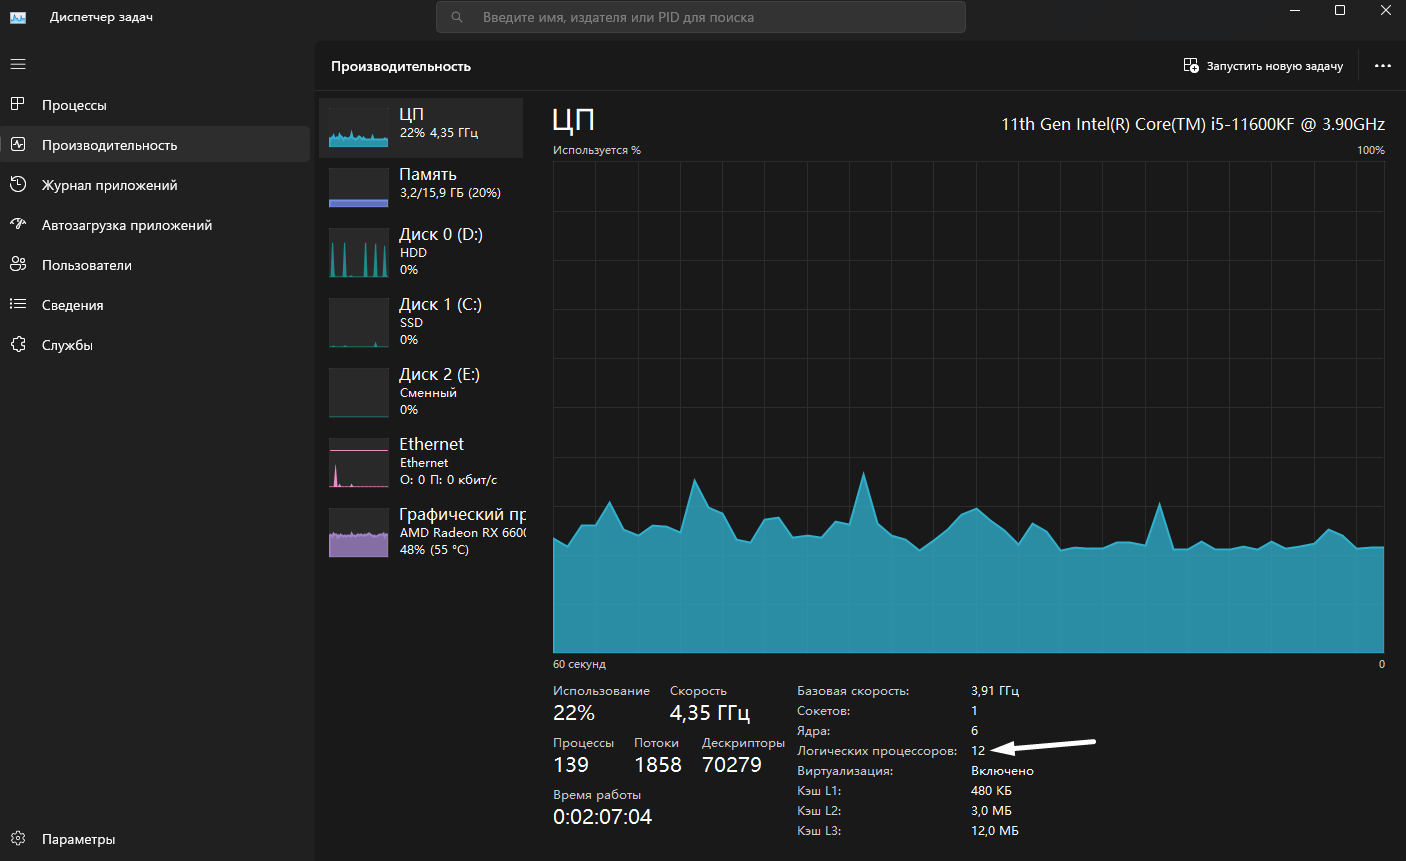This screenshot has height=861, width=1406.
Task: Open the three-dot more options menu
Action: tap(1383, 66)
